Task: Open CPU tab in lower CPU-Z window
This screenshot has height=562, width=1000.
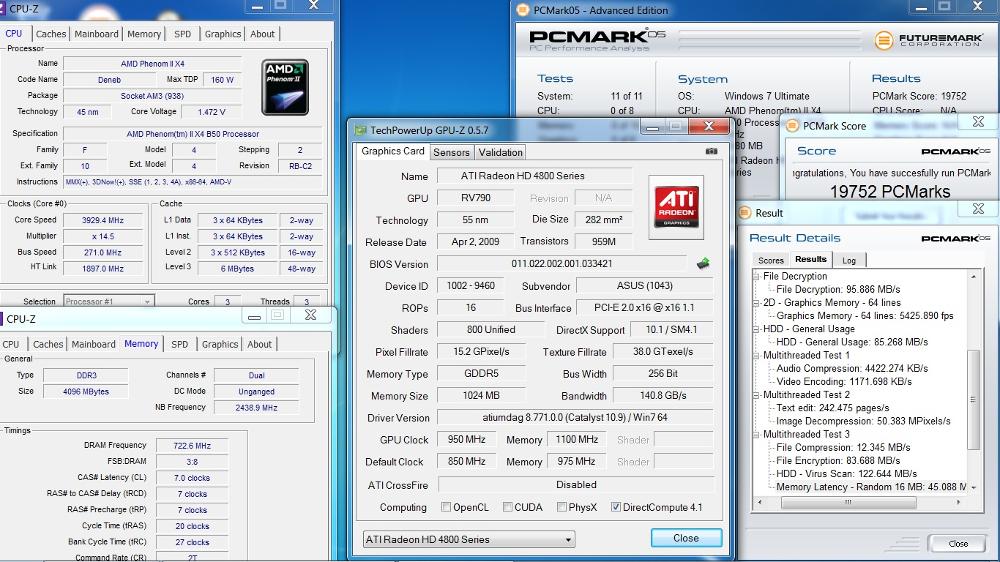Action: [x=11, y=344]
